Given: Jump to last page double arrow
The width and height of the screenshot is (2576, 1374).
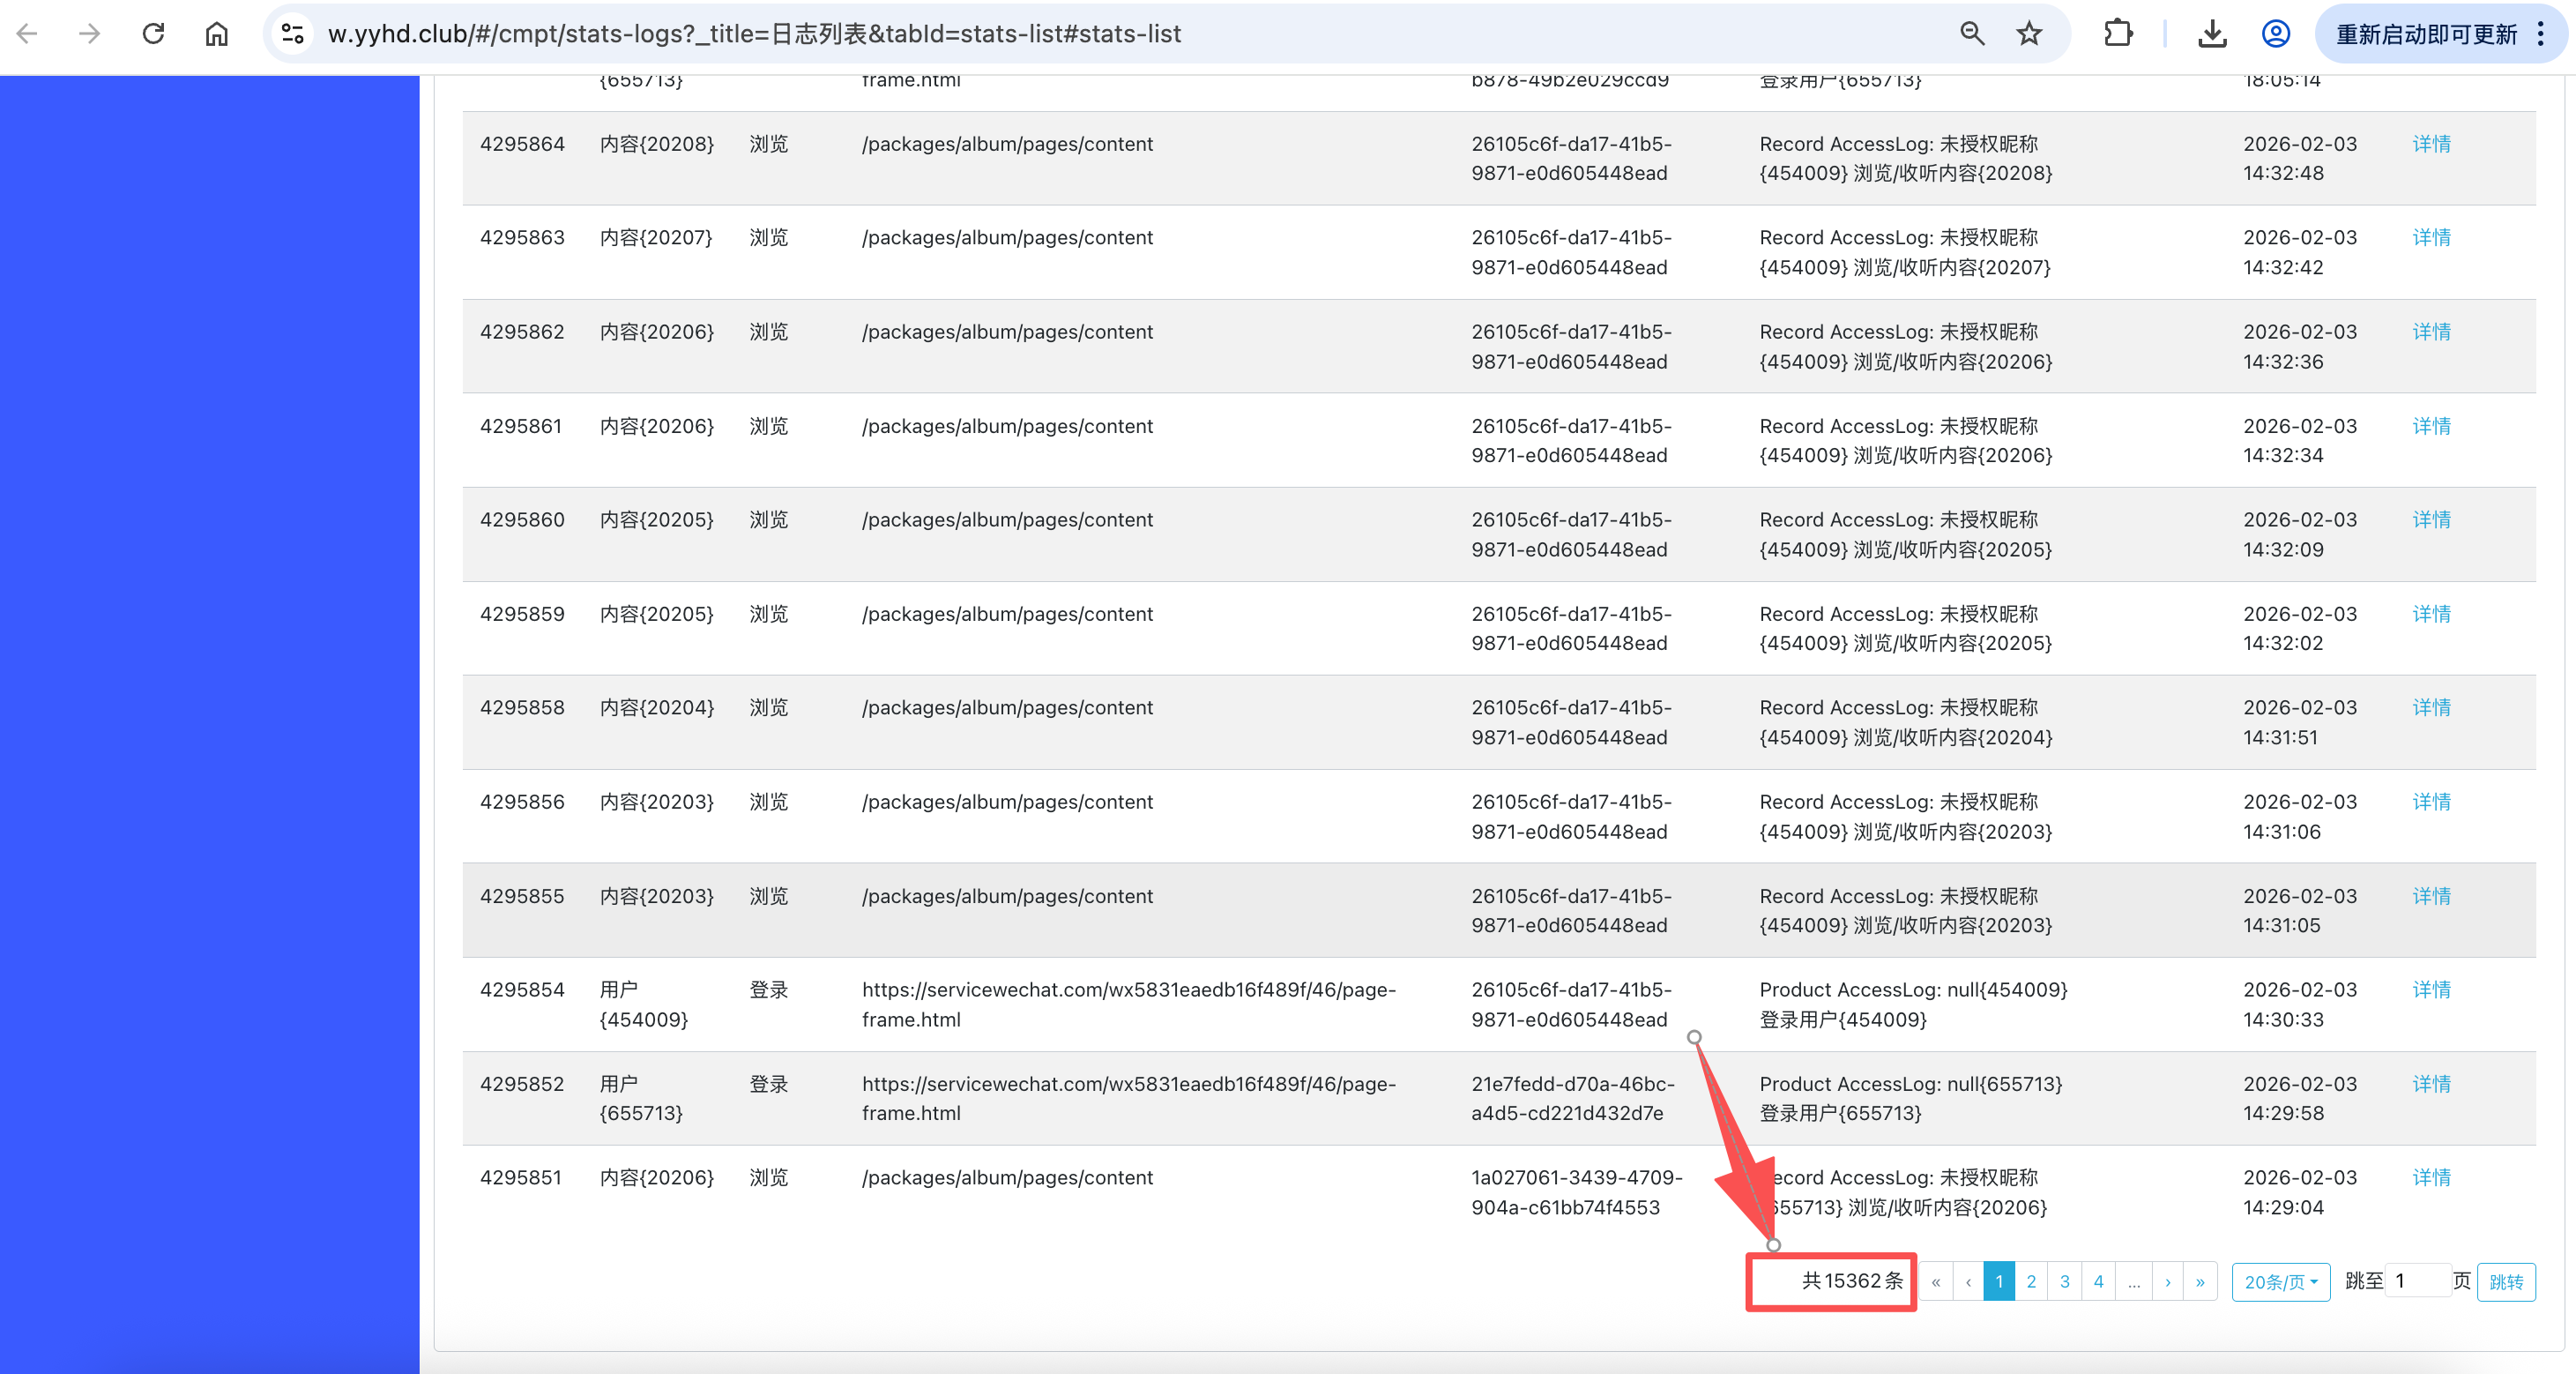Looking at the screenshot, I should (x=2200, y=1282).
